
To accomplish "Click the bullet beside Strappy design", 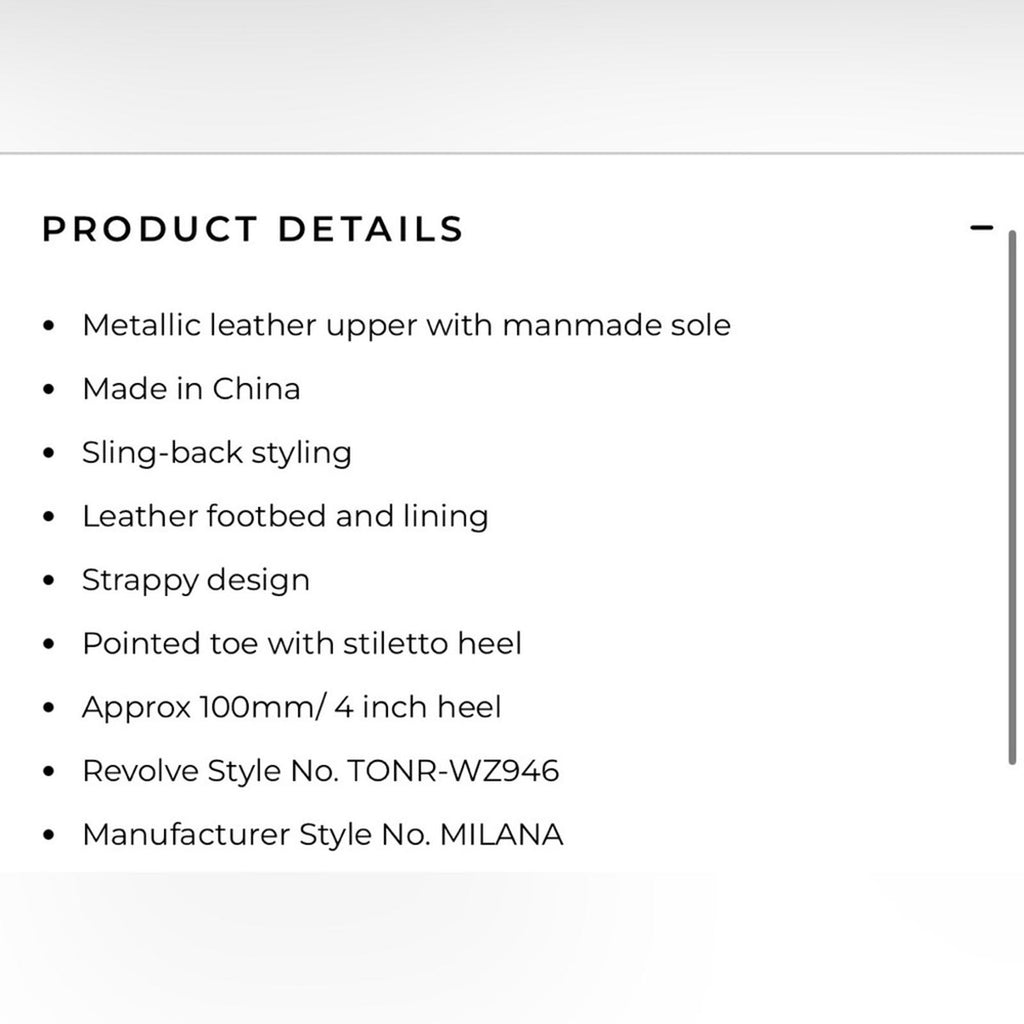I will 47,581.
